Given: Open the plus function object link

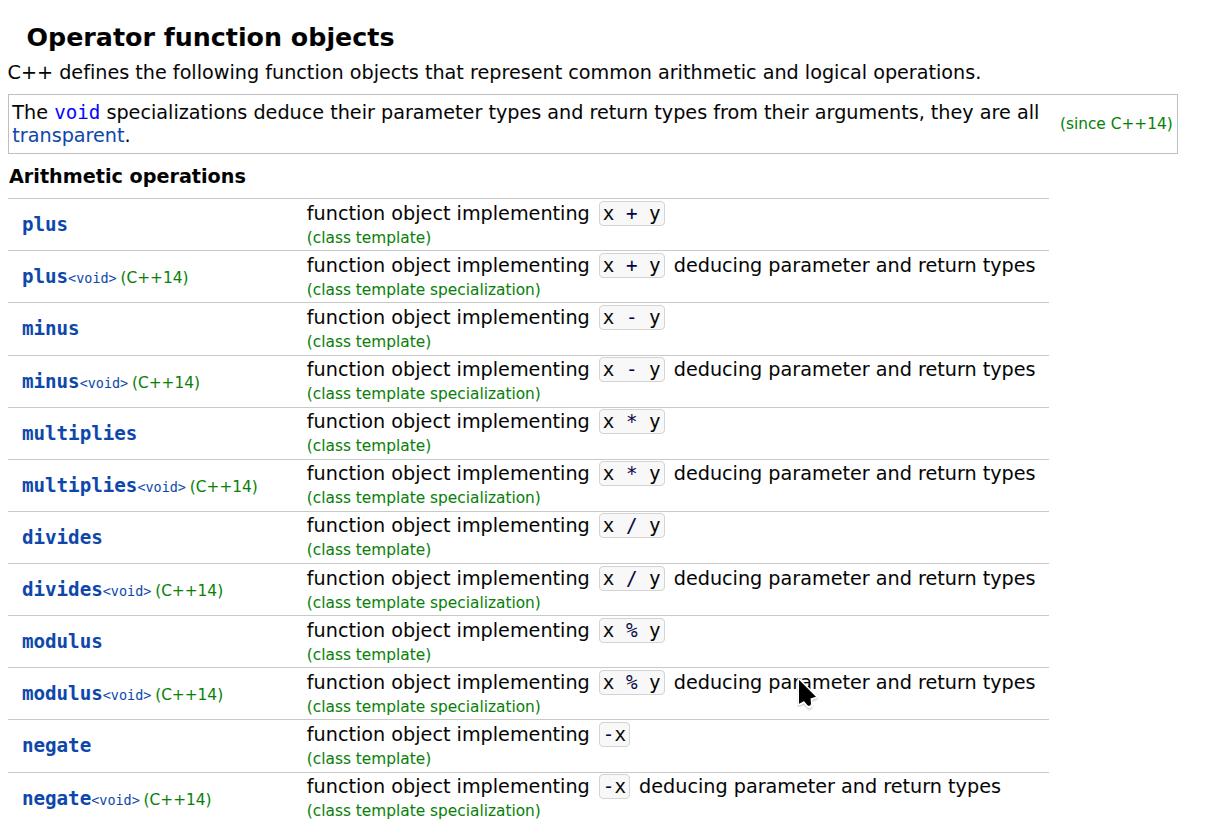Looking at the screenshot, I should coord(45,225).
